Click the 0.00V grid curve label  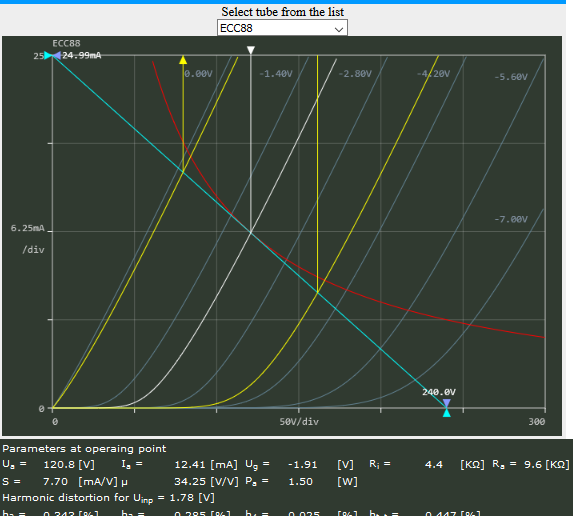(198, 74)
